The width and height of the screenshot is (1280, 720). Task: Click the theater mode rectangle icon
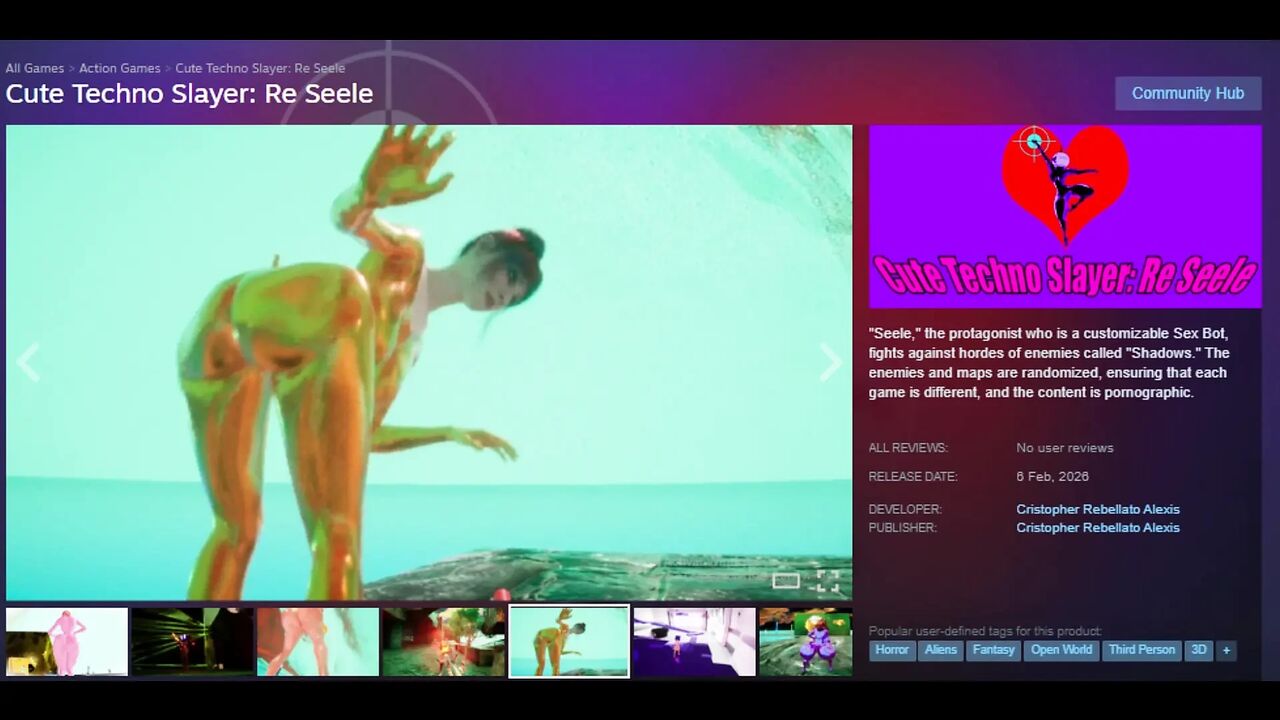[x=786, y=581]
